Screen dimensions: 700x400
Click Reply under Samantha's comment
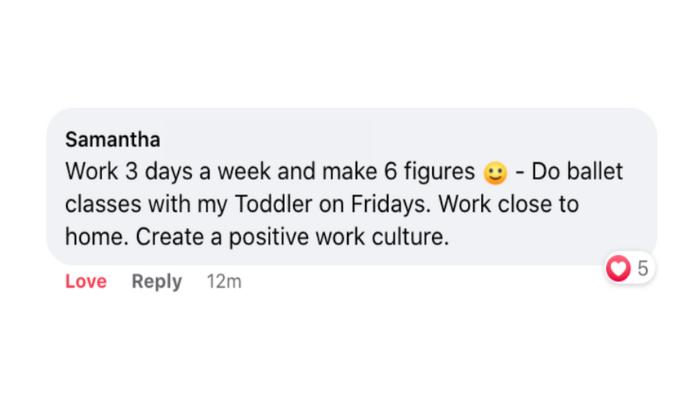[157, 282]
